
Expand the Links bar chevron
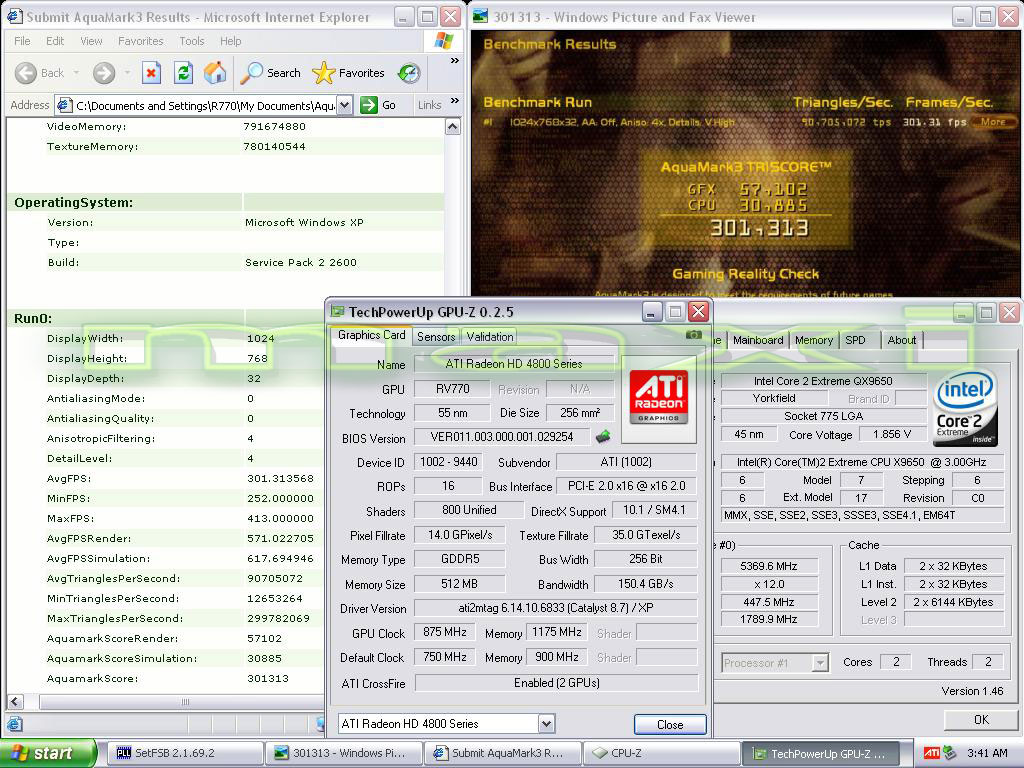coord(455,101)
